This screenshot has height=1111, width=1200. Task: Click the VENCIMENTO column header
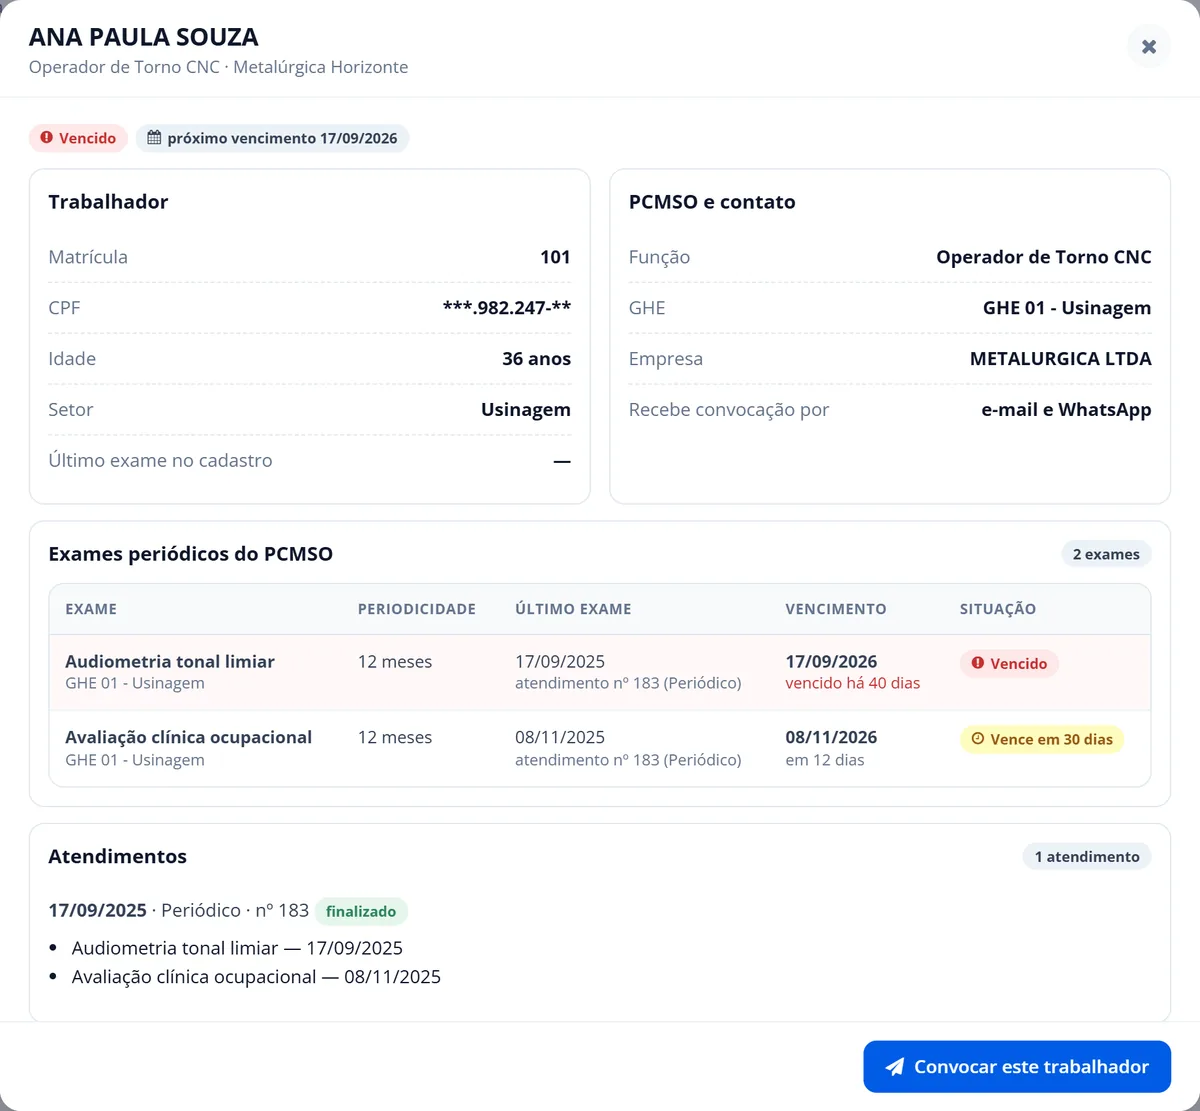tap(836, 609)
